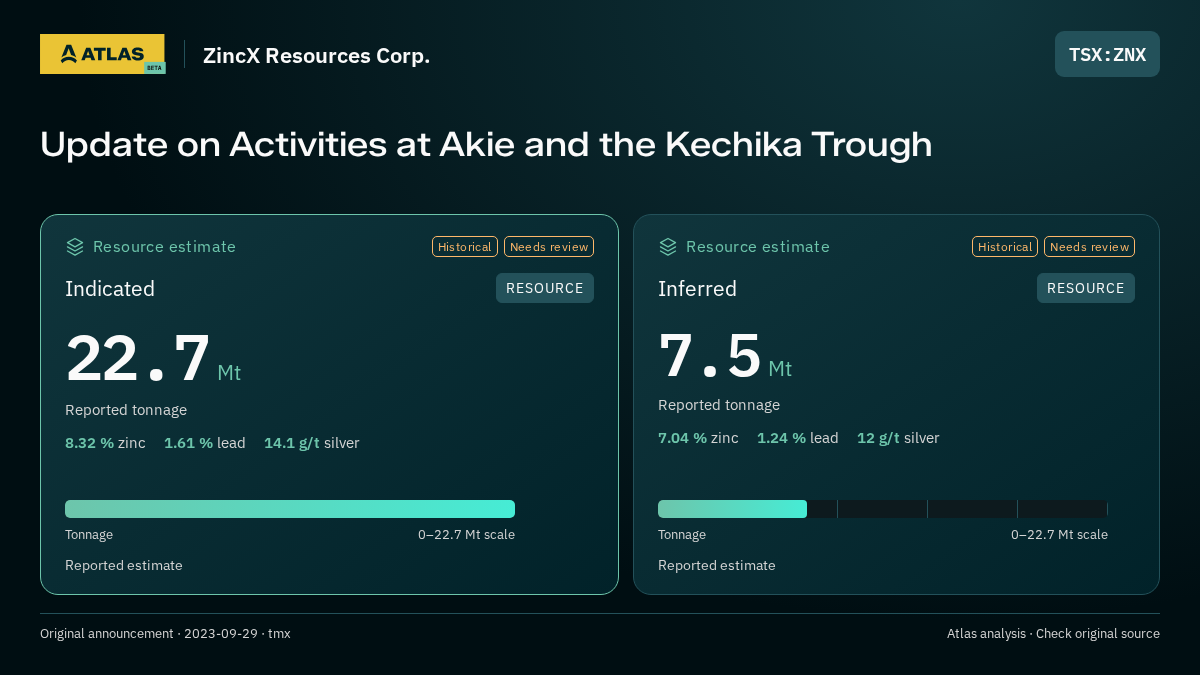
Task: Click the 7.5 Mt tonnage value
Action: tap(725, 357)
